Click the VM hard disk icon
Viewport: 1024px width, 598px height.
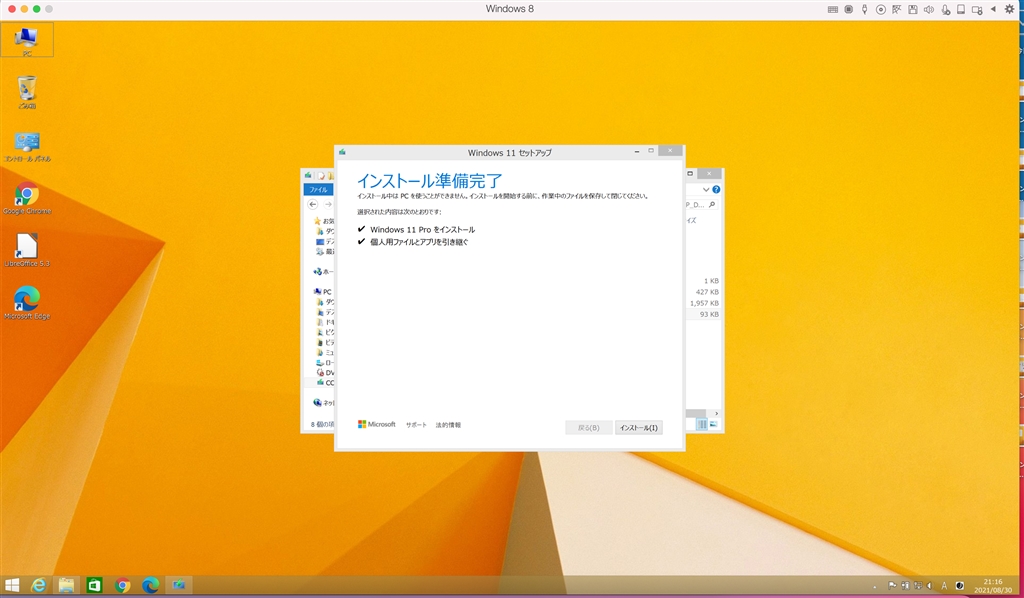961,9
